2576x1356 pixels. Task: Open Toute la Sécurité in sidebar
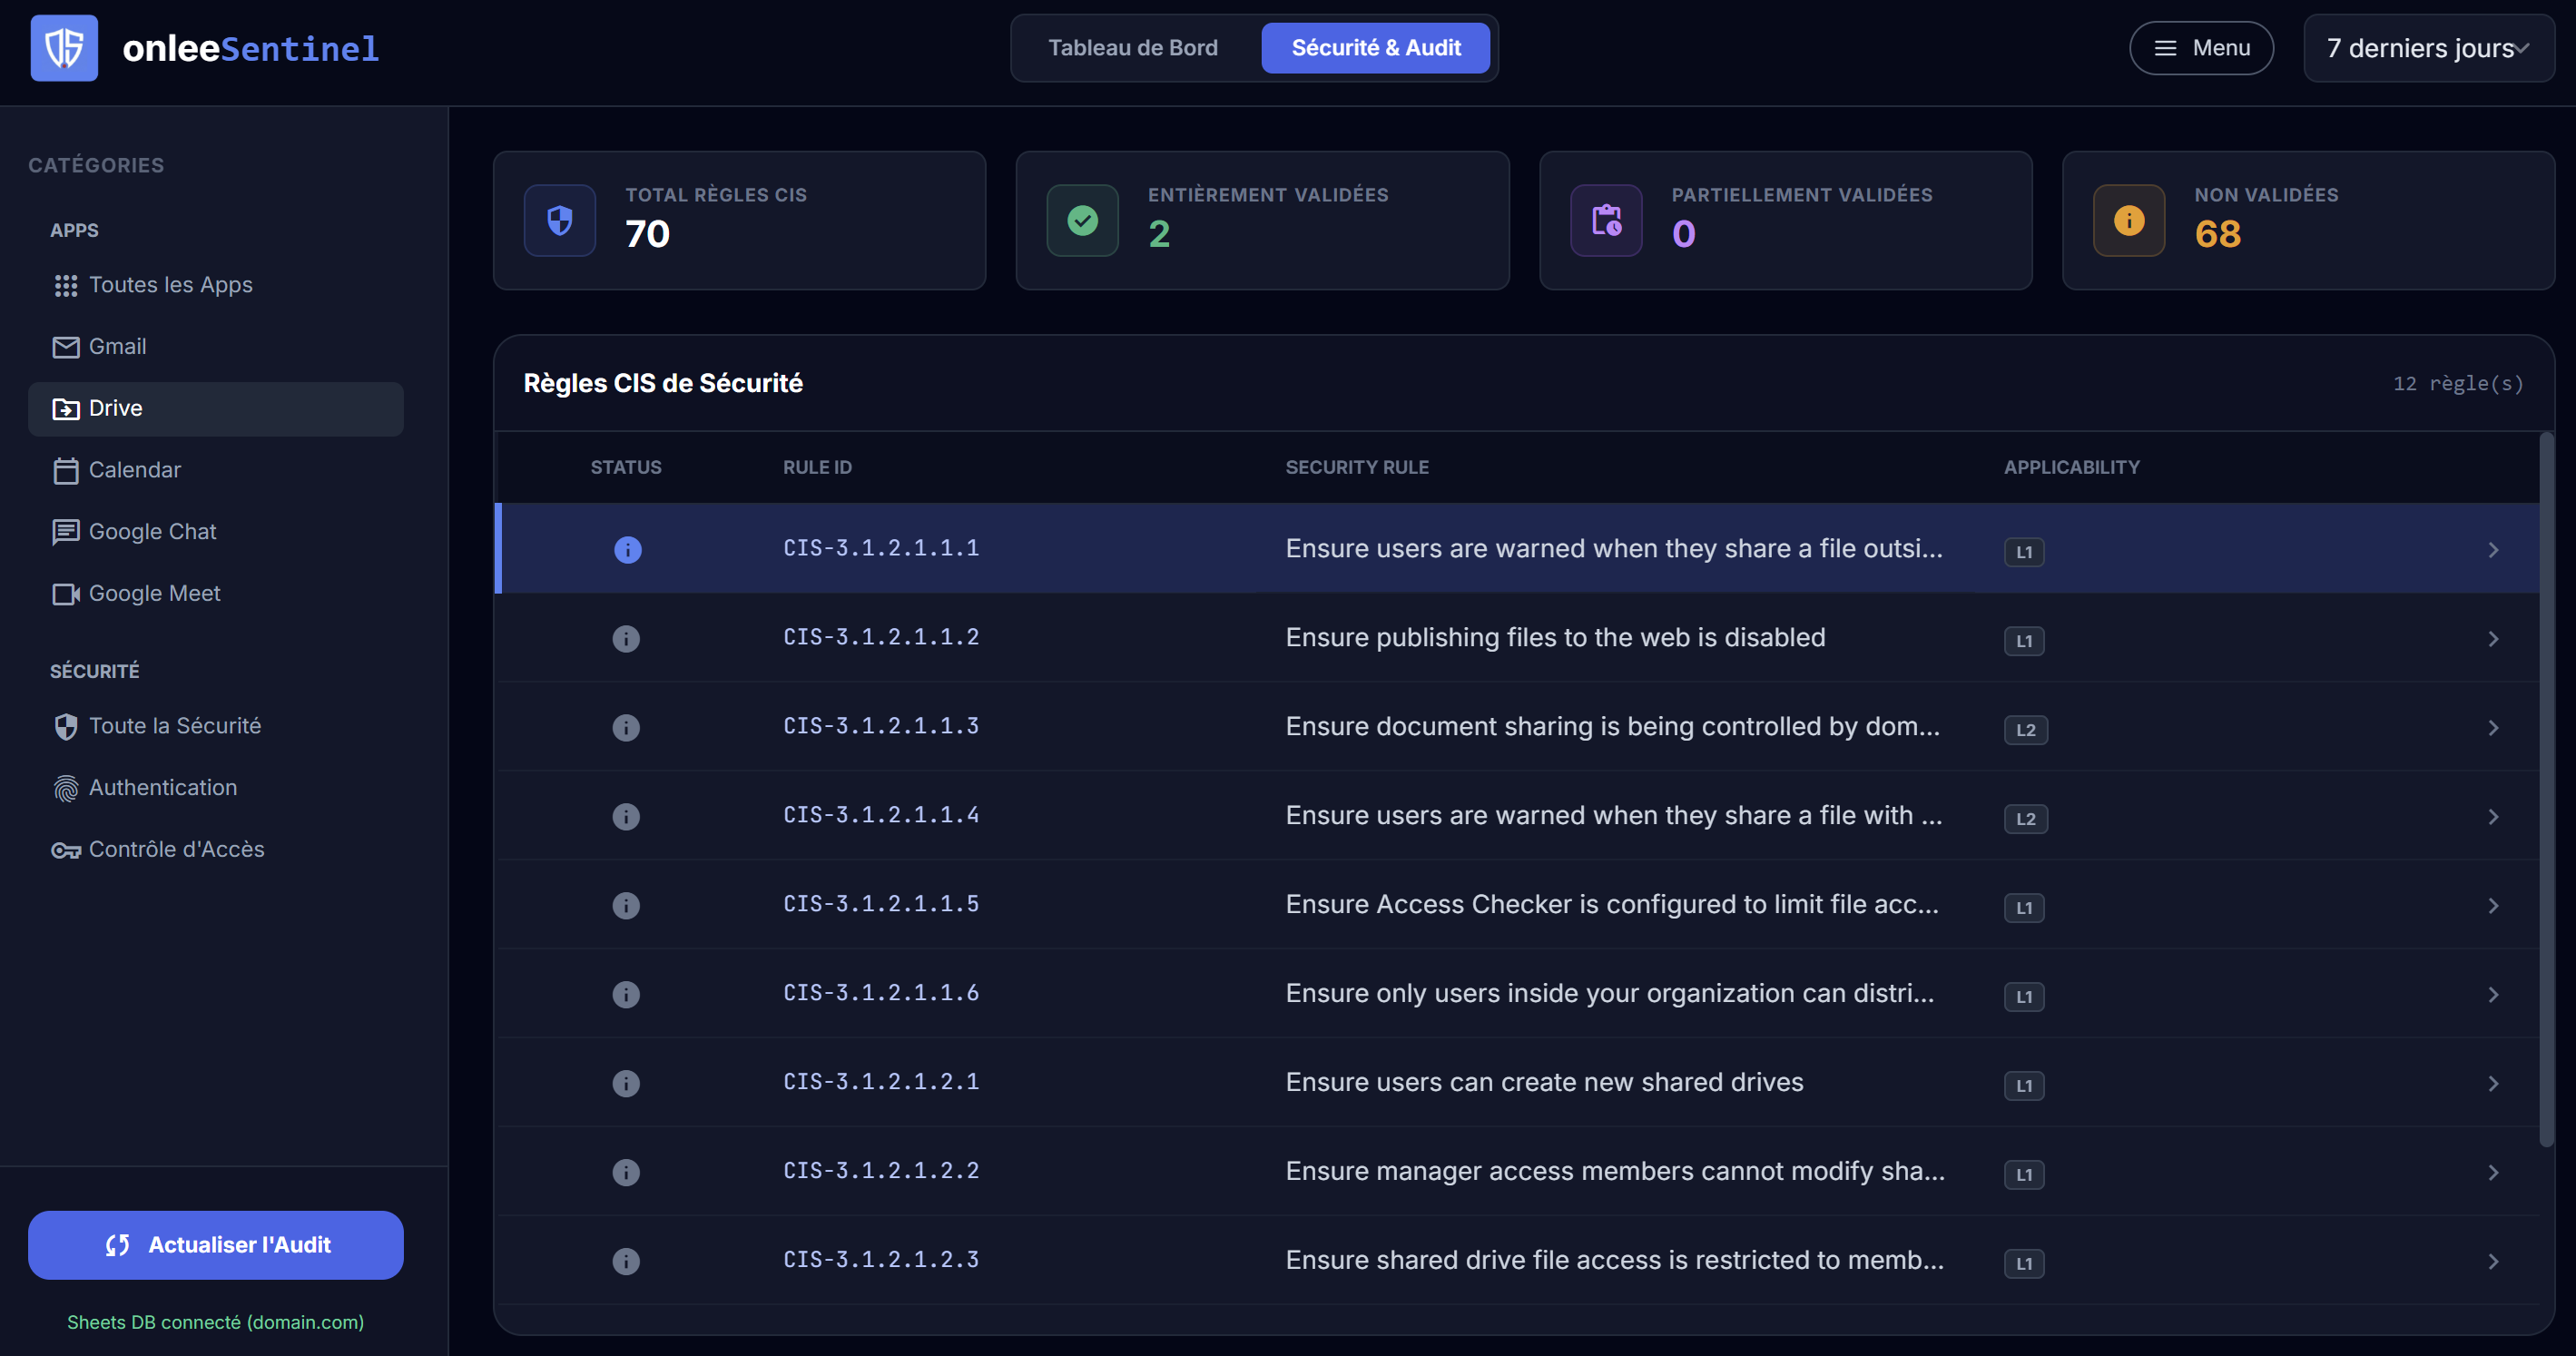[x=216, y=727]
